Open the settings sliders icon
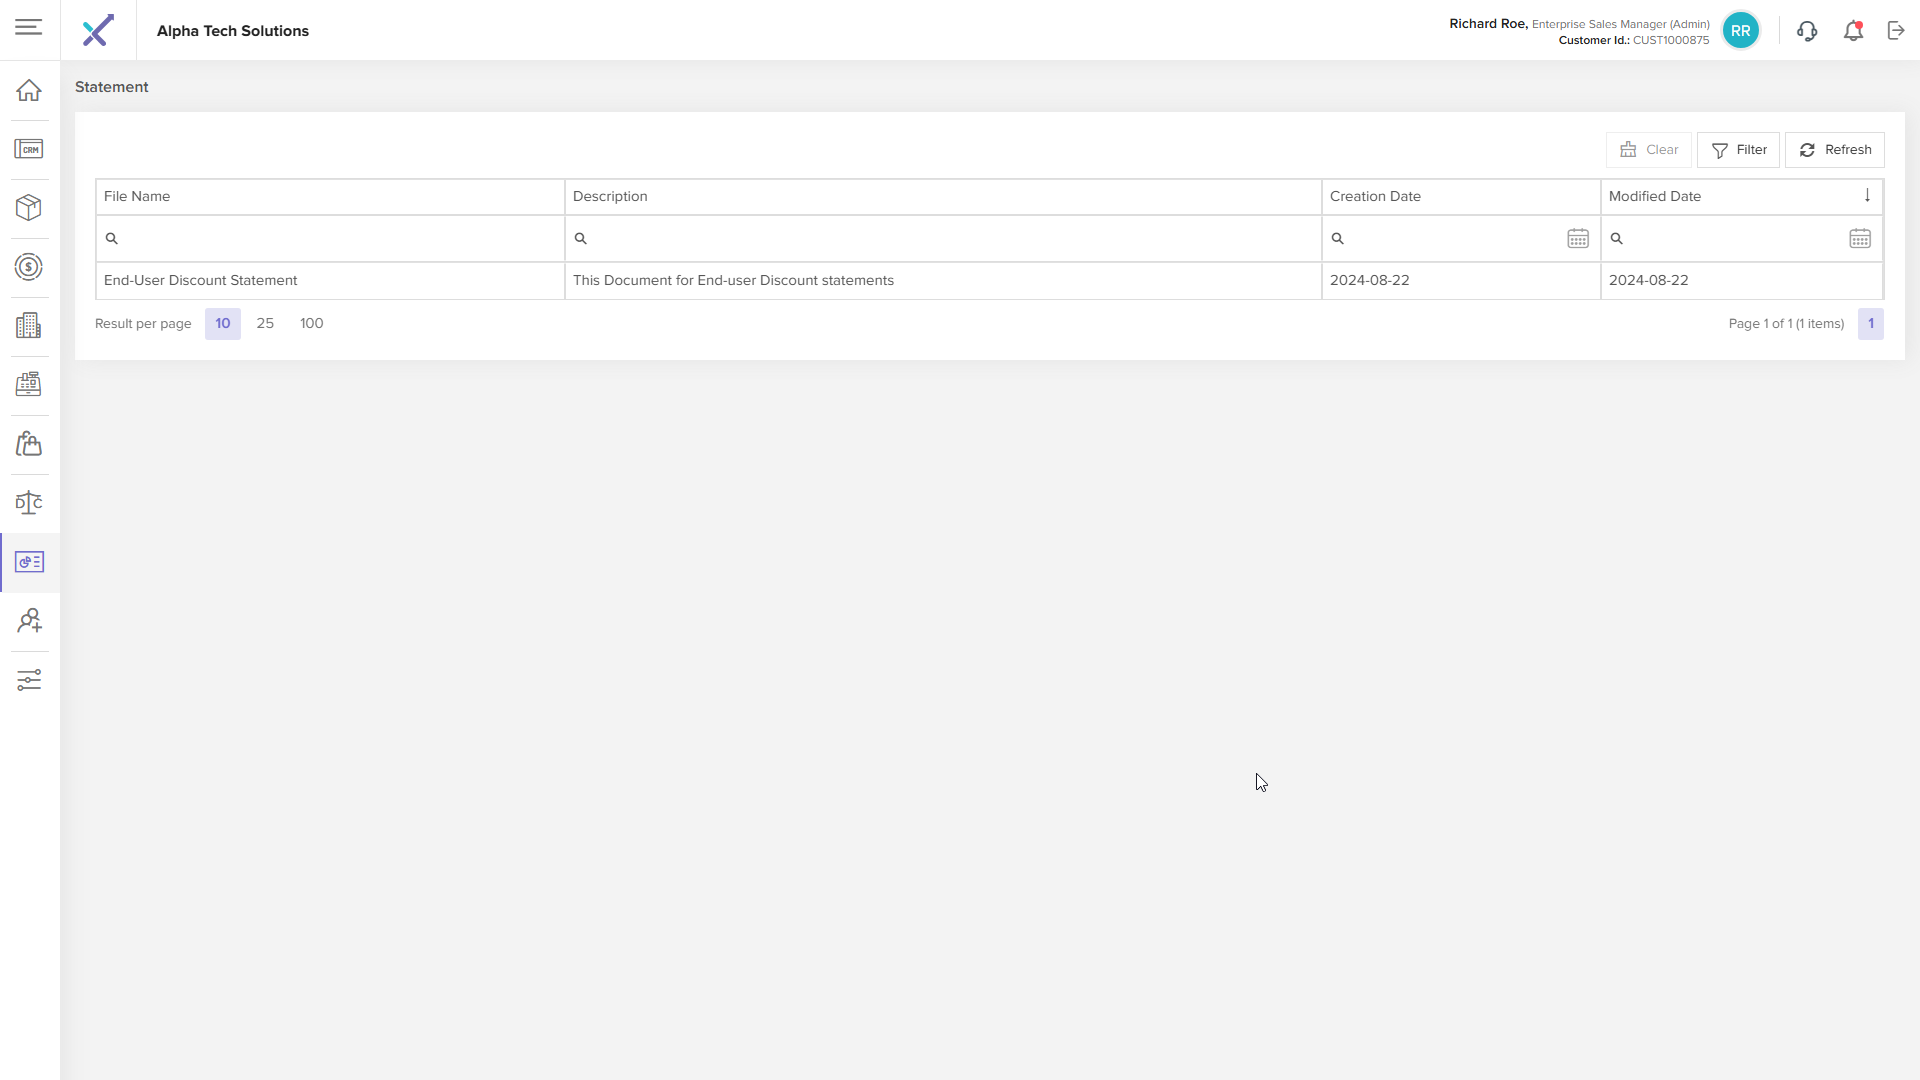 pos(29,680)
